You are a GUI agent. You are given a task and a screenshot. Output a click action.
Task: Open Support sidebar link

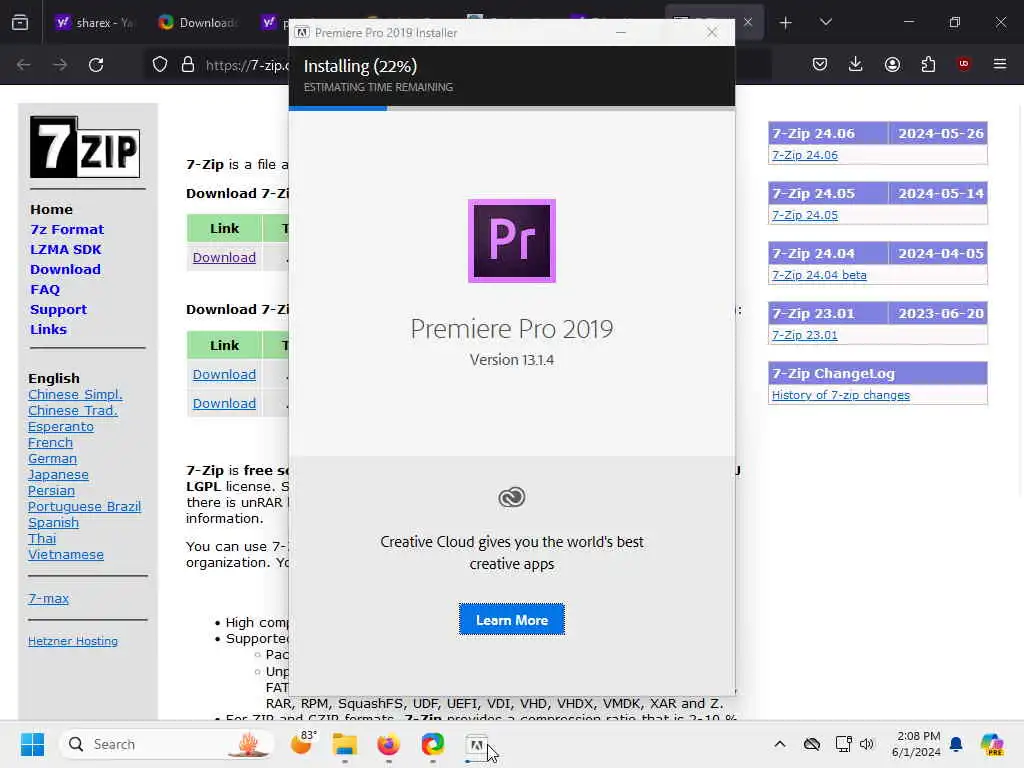click(58, 310)
